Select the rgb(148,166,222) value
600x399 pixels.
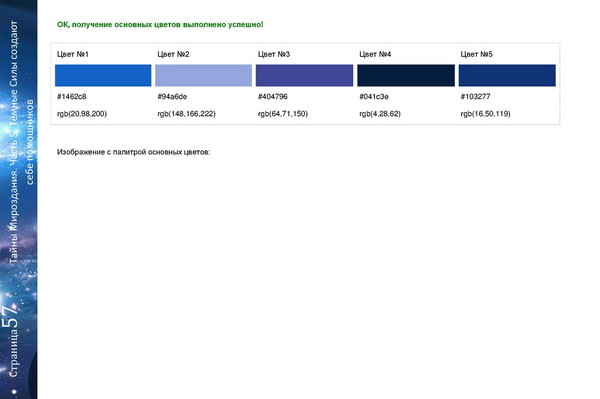(x=186, y=114)
